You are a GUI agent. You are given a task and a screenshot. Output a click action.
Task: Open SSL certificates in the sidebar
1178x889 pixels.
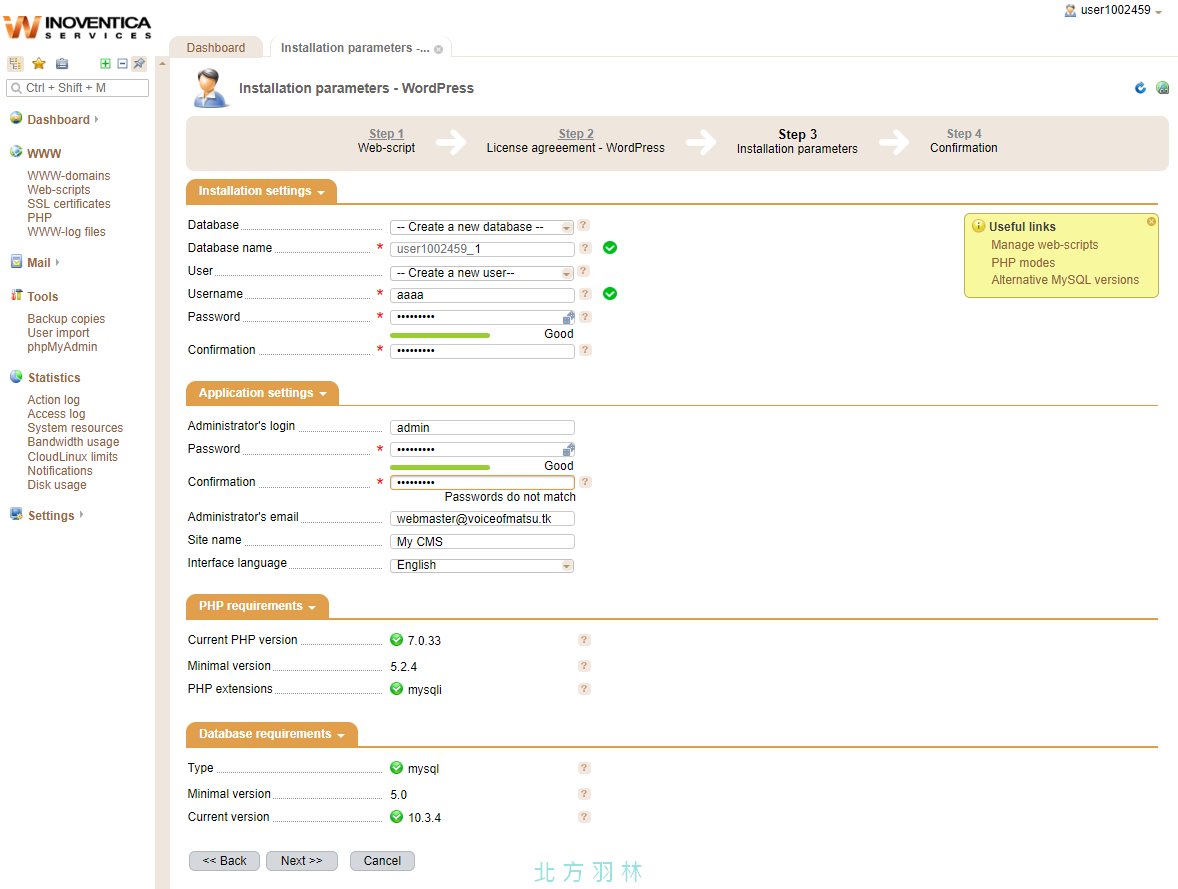pyautogui.click(x=68, y=204)
